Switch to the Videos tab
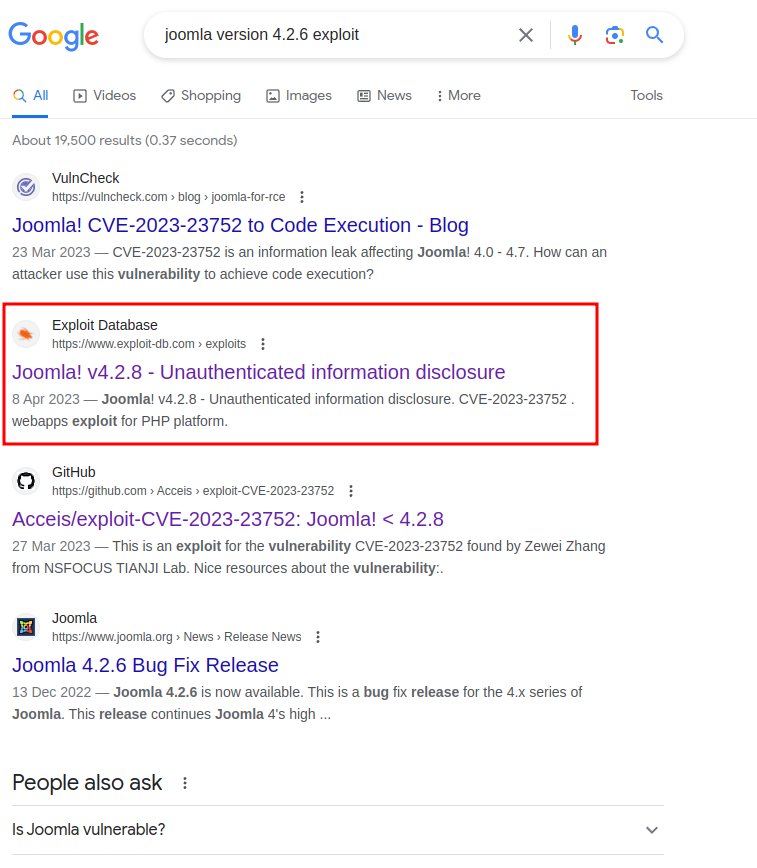Viewport: 757px width, 868px height. (x=104, y=96)
